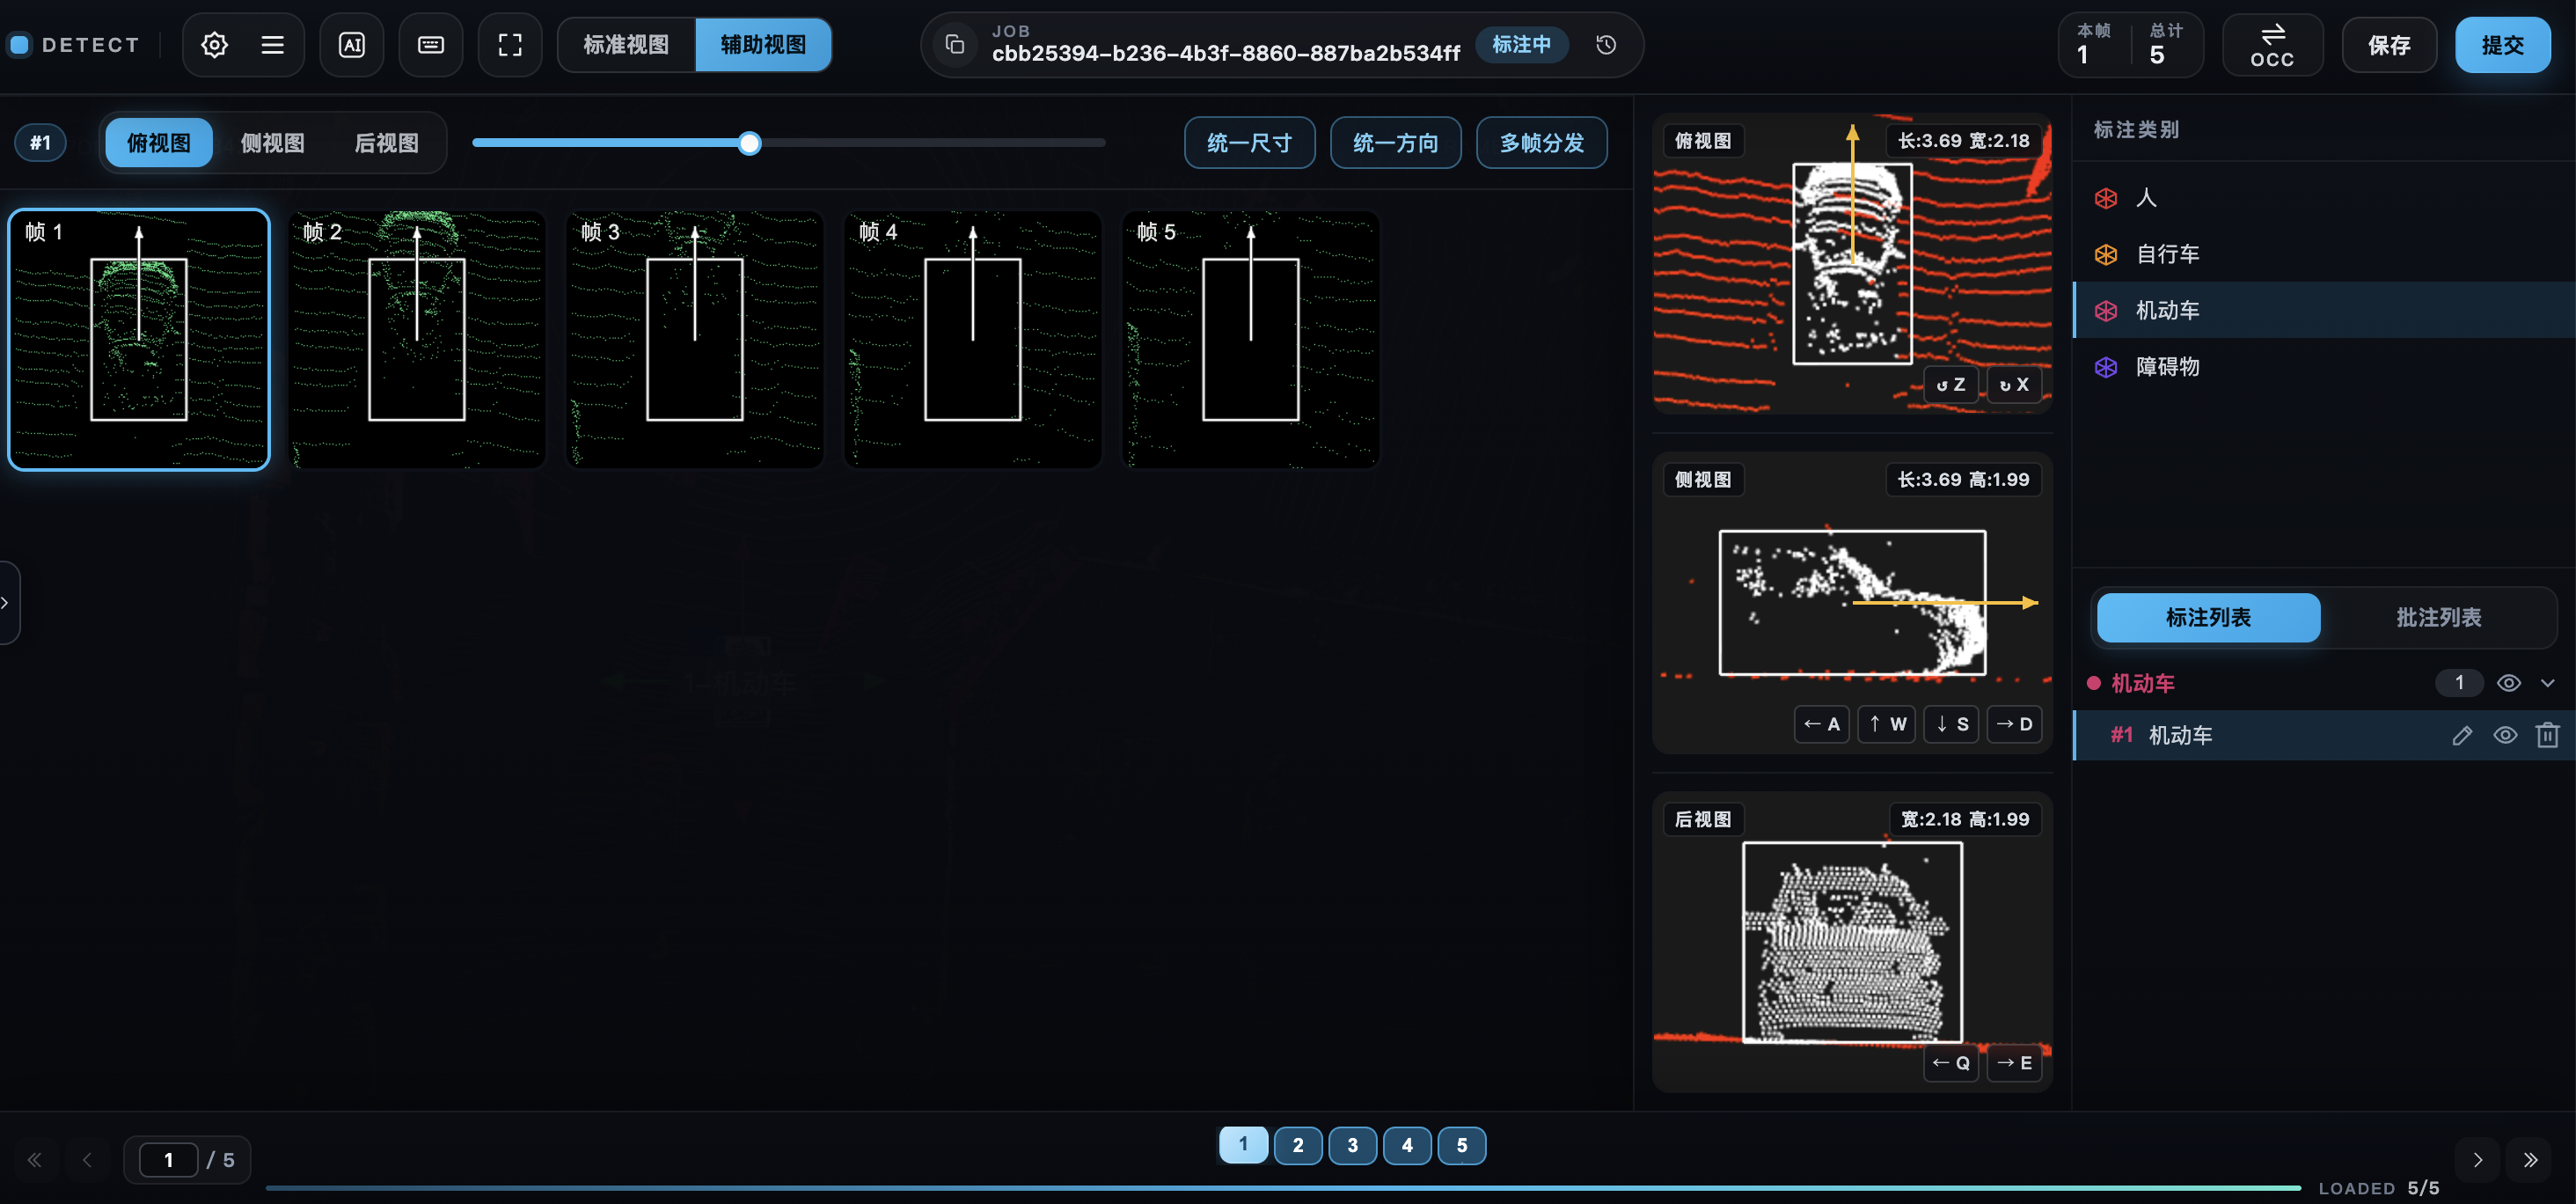2576x1204 pixels.
Task: Rotate the box with the X button
Action: click(x=2014, y=384)
